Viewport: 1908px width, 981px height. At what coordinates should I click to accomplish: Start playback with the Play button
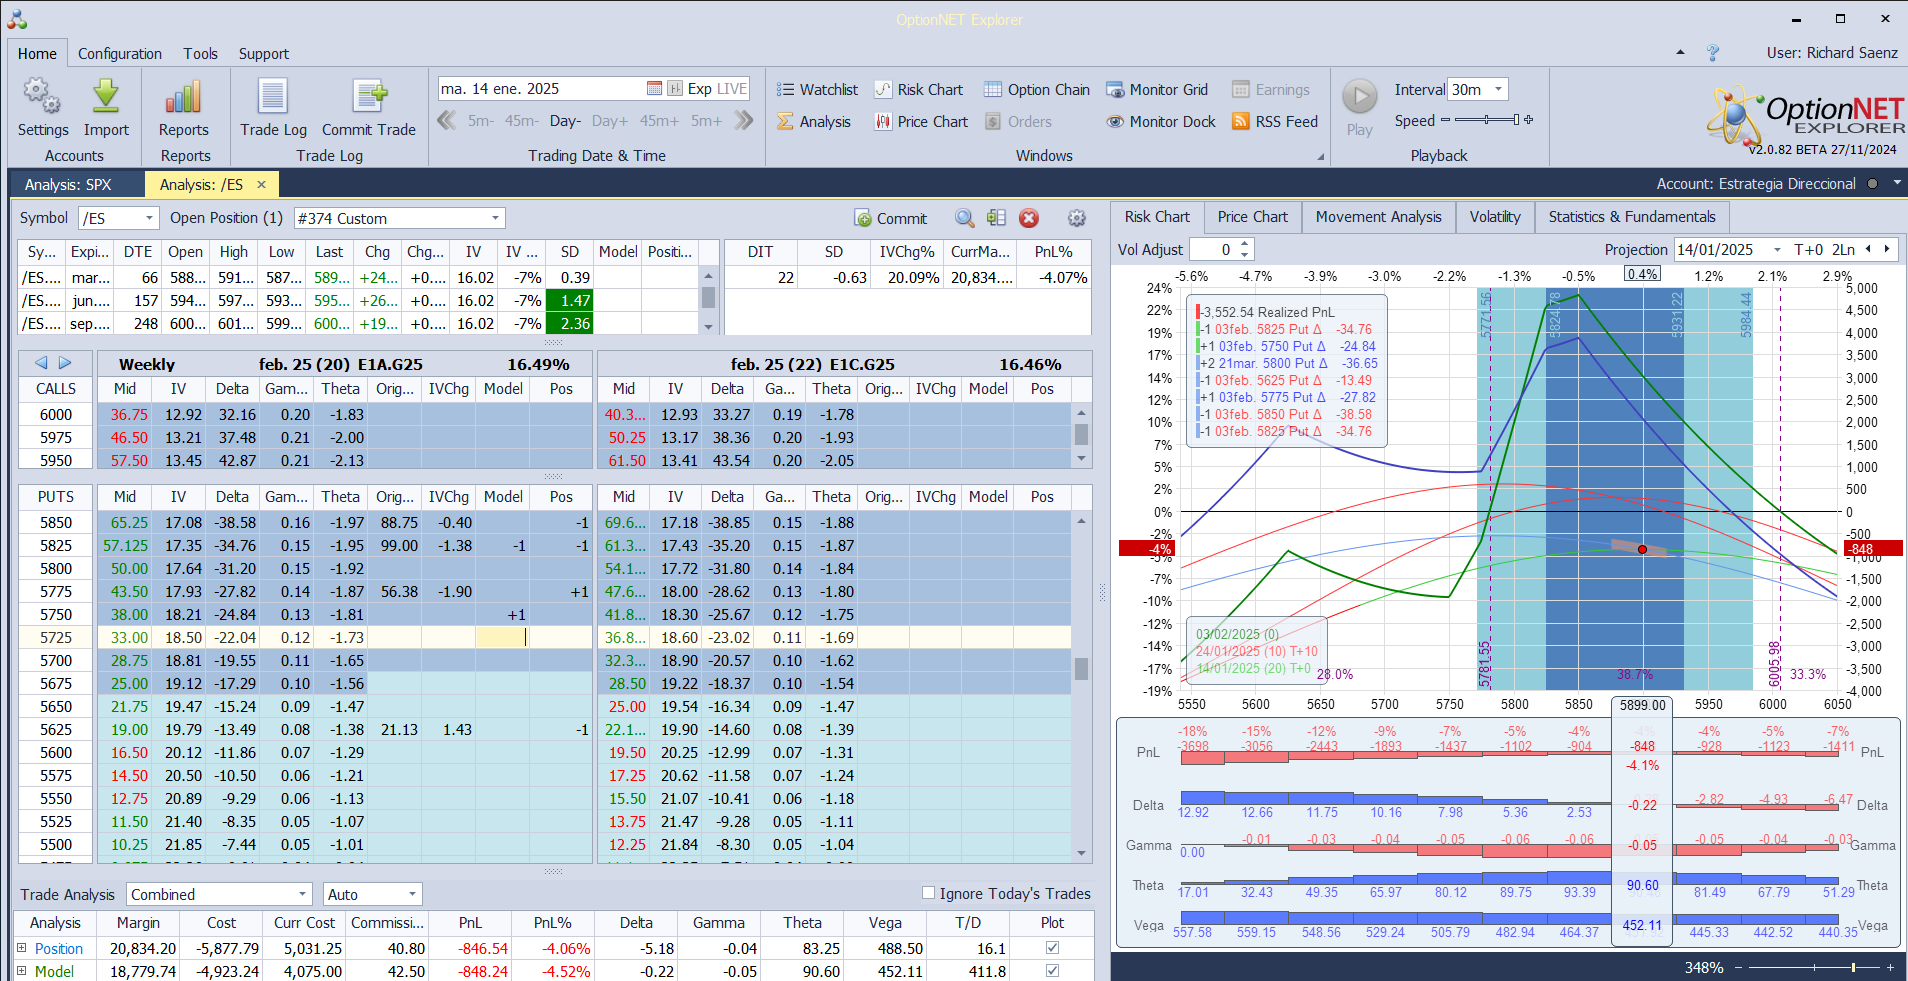(1359, 108)
